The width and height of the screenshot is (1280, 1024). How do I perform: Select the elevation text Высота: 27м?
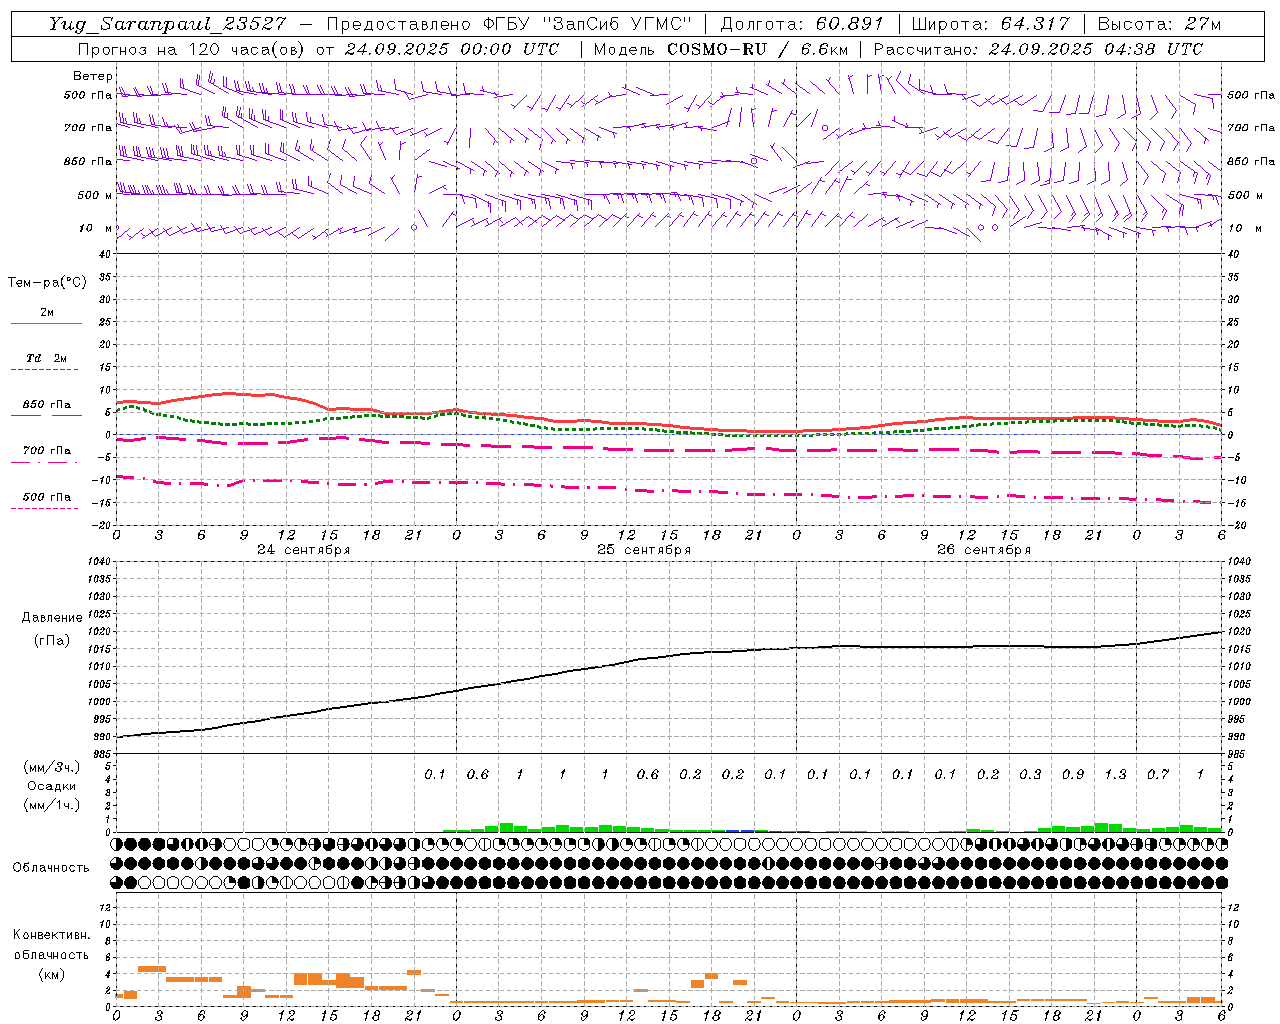1159,24
